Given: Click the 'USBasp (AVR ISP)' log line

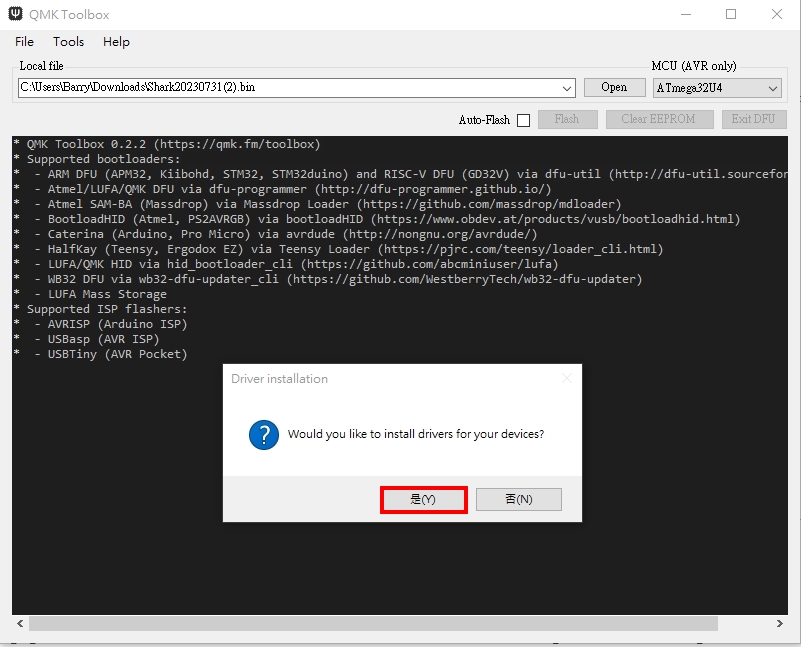Looking at the screenshot, I should tap(87, 339).
